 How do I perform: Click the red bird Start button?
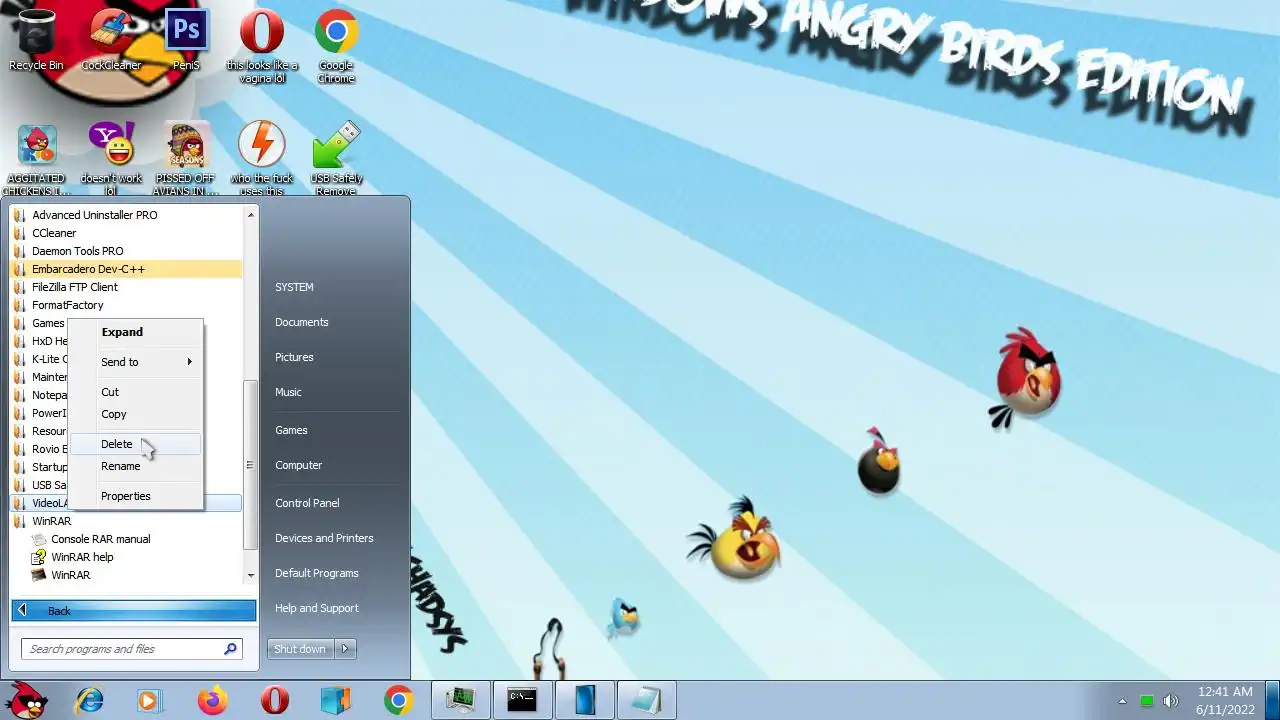pyautogui.click(x=25, y=700)
